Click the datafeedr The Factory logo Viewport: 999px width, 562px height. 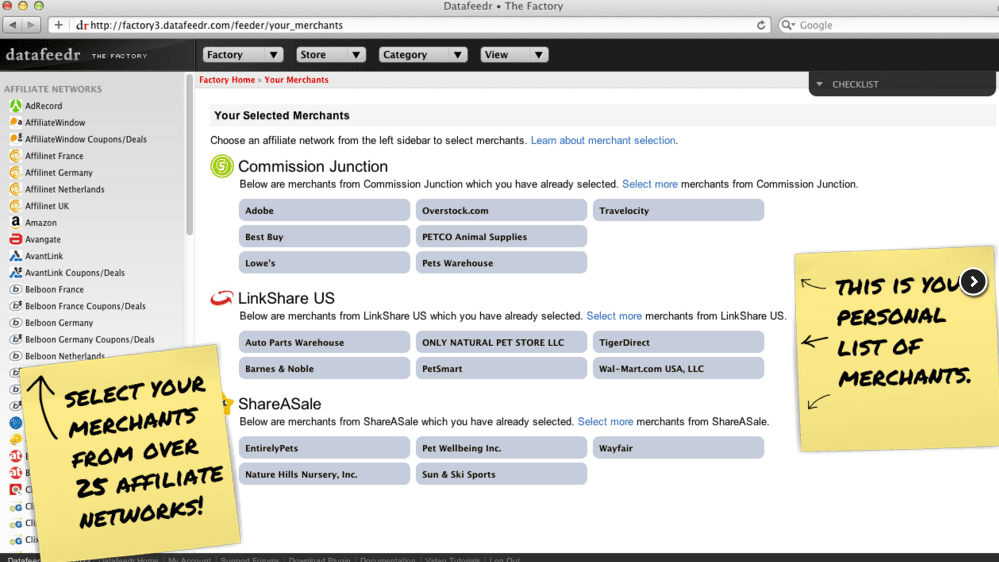point(76,55)
